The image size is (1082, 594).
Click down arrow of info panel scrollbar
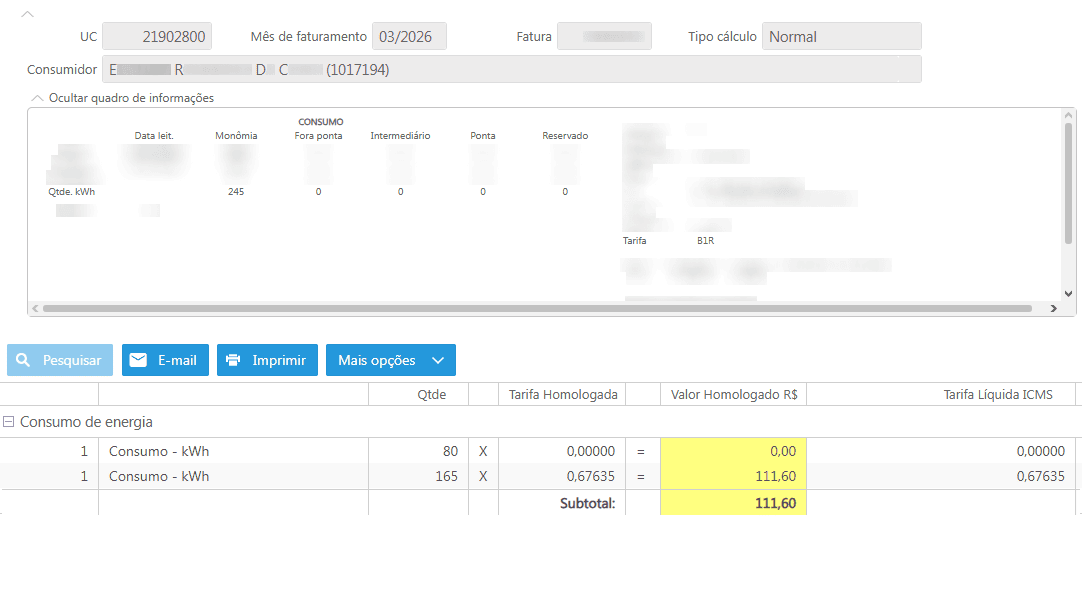(x=1068, y=293)
